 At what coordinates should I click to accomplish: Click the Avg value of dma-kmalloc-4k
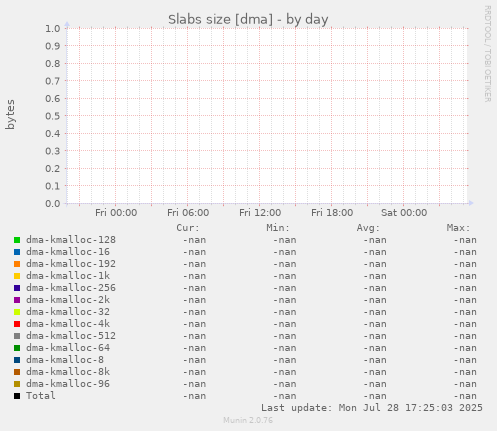tap(375, 324)
